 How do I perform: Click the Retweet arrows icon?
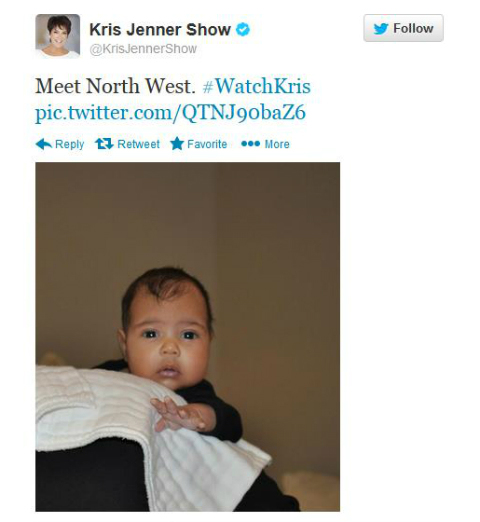pyautogui.click(x=104, y=144)
